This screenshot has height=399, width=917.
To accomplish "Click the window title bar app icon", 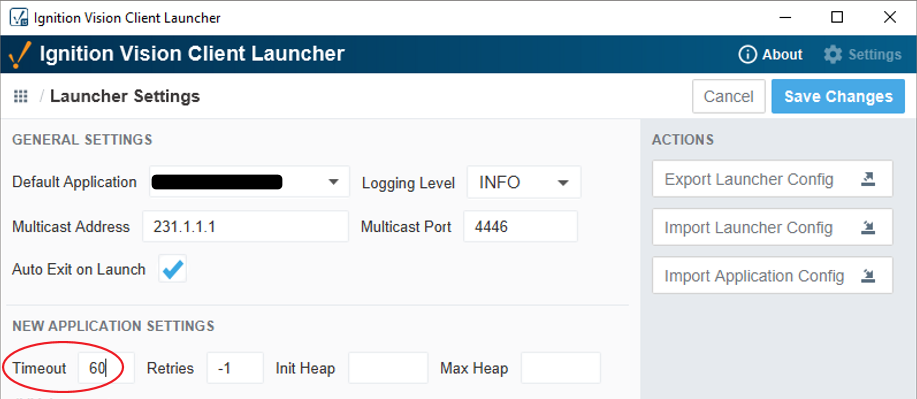I will [x=19, y=17].
